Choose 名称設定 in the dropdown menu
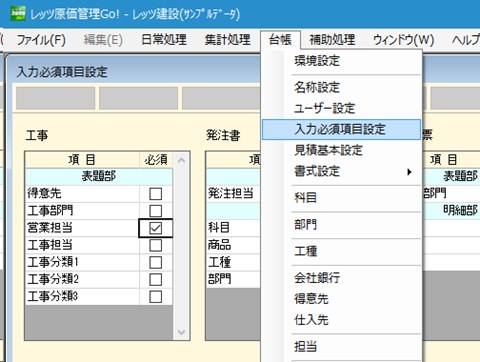Screen dimensions: 480x362 pos(317,88)
